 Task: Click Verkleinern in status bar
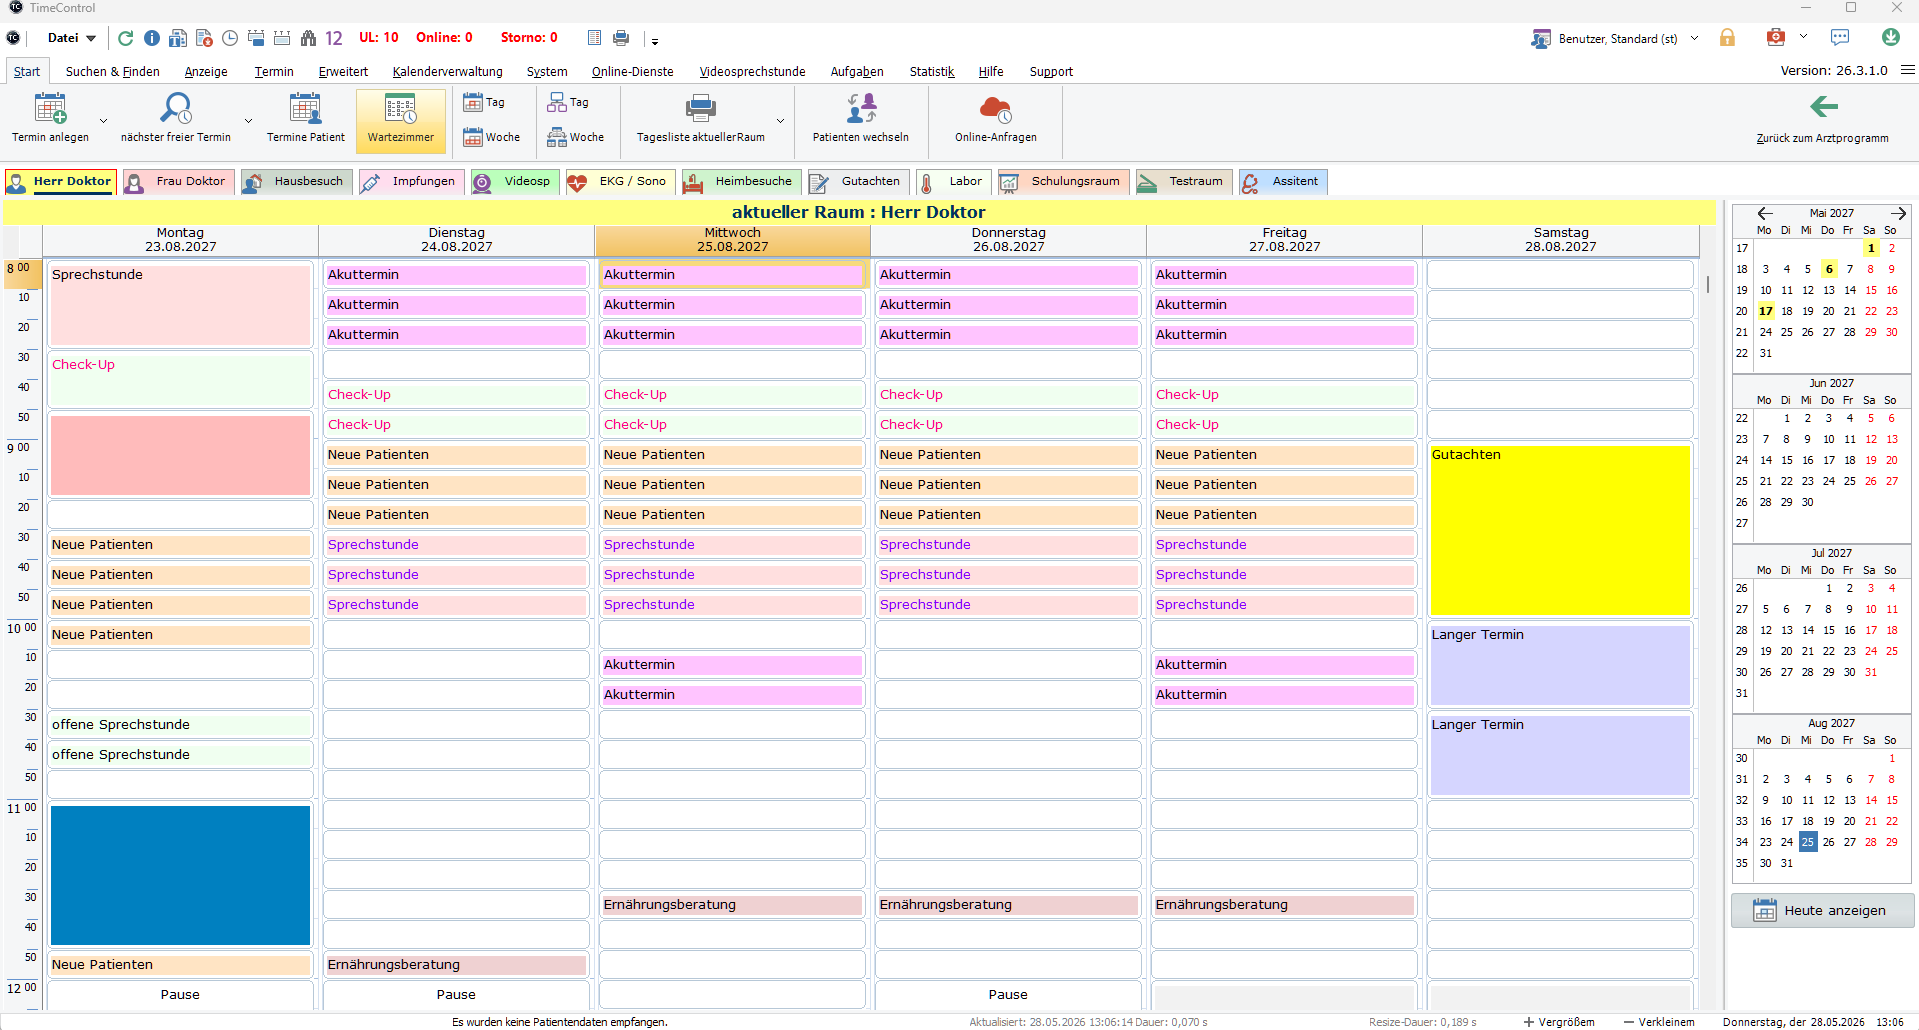click(x=1659, y=1021)
